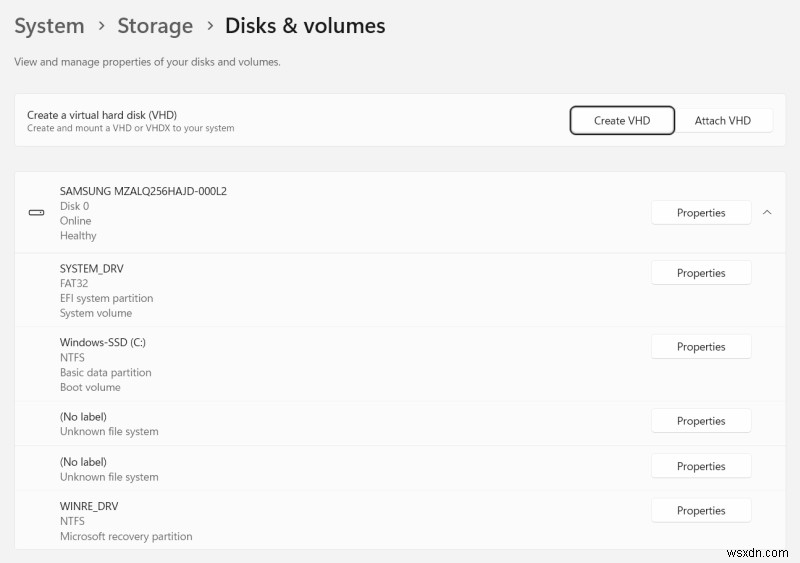Click the Attach VHD button
800x563 pixels.
(x=722, y=120)
